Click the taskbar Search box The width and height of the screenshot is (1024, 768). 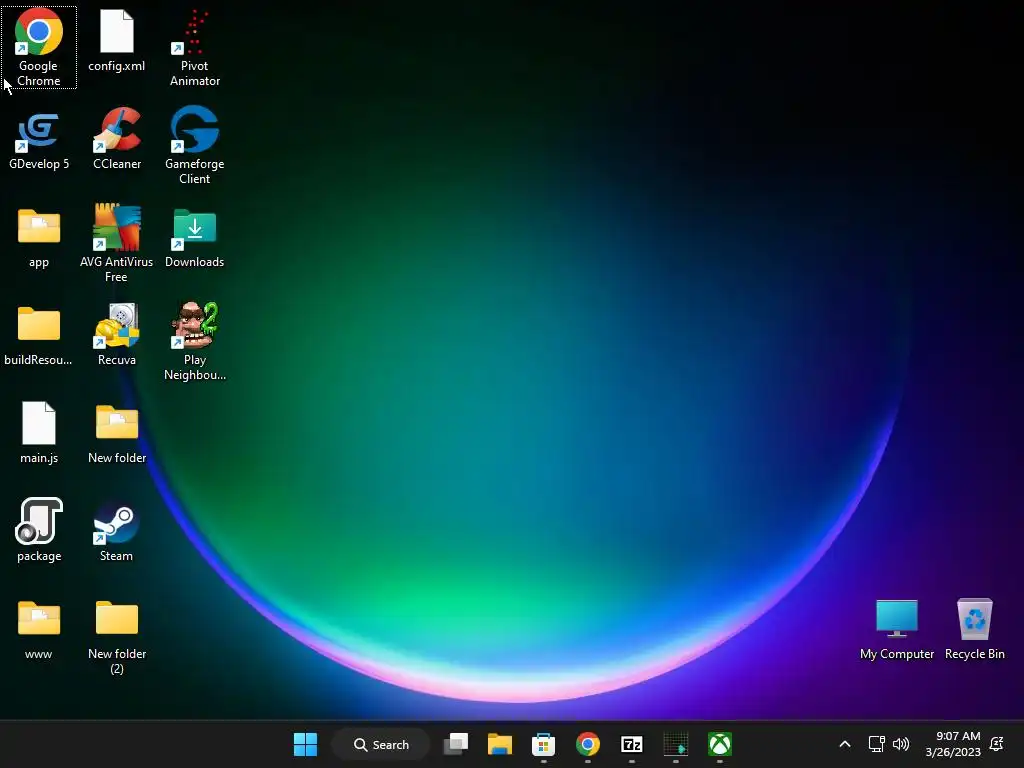[x=381, y=744]
